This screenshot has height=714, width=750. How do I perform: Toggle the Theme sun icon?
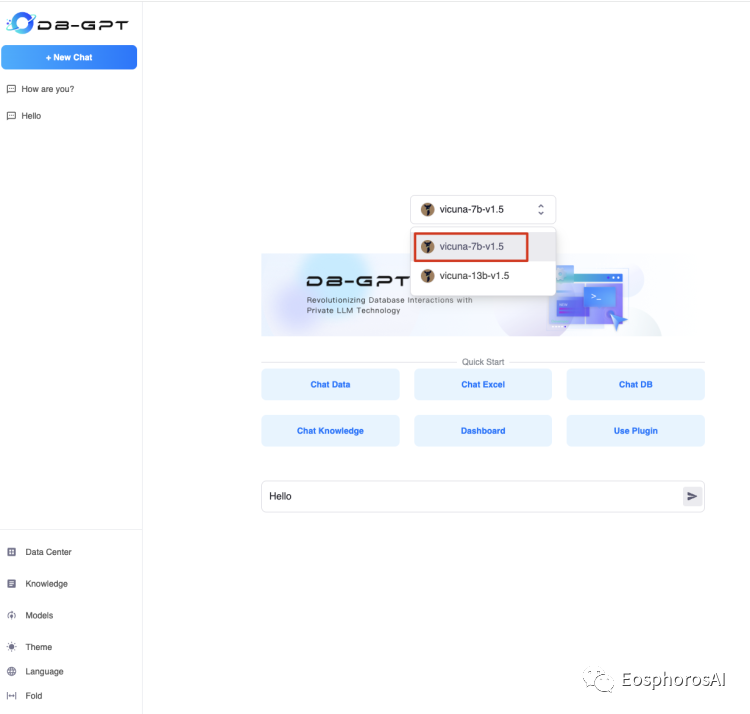pos(12,647)
